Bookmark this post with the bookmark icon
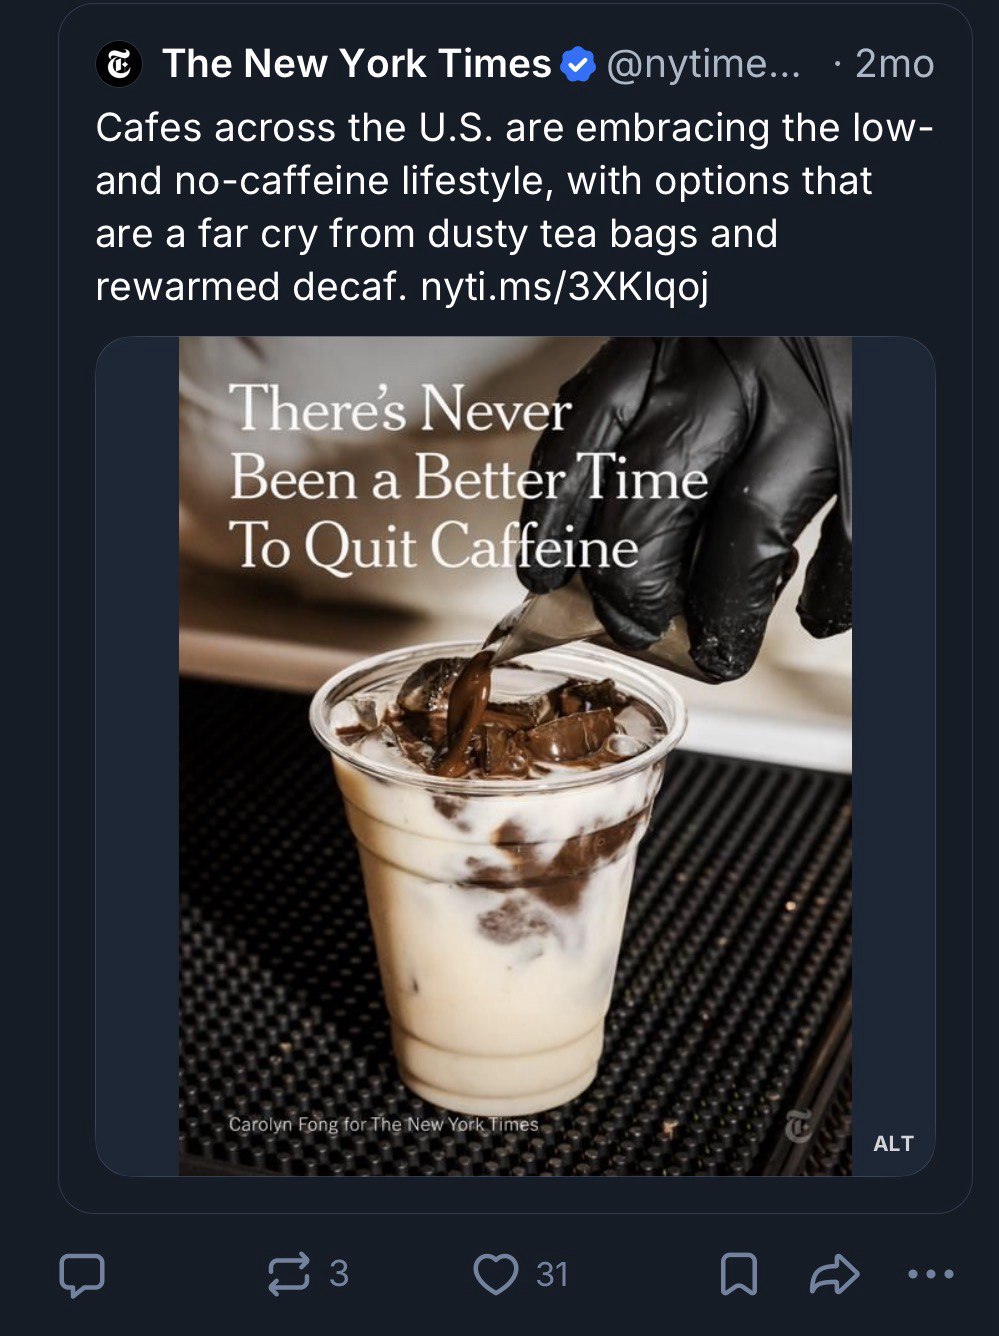Viewport: 999px width, 1336px height. coord(738,1275)
